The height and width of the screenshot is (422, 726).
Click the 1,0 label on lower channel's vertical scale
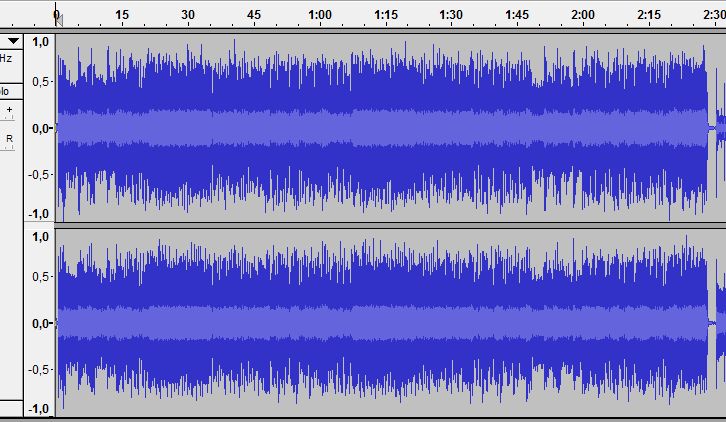[40, 237]
